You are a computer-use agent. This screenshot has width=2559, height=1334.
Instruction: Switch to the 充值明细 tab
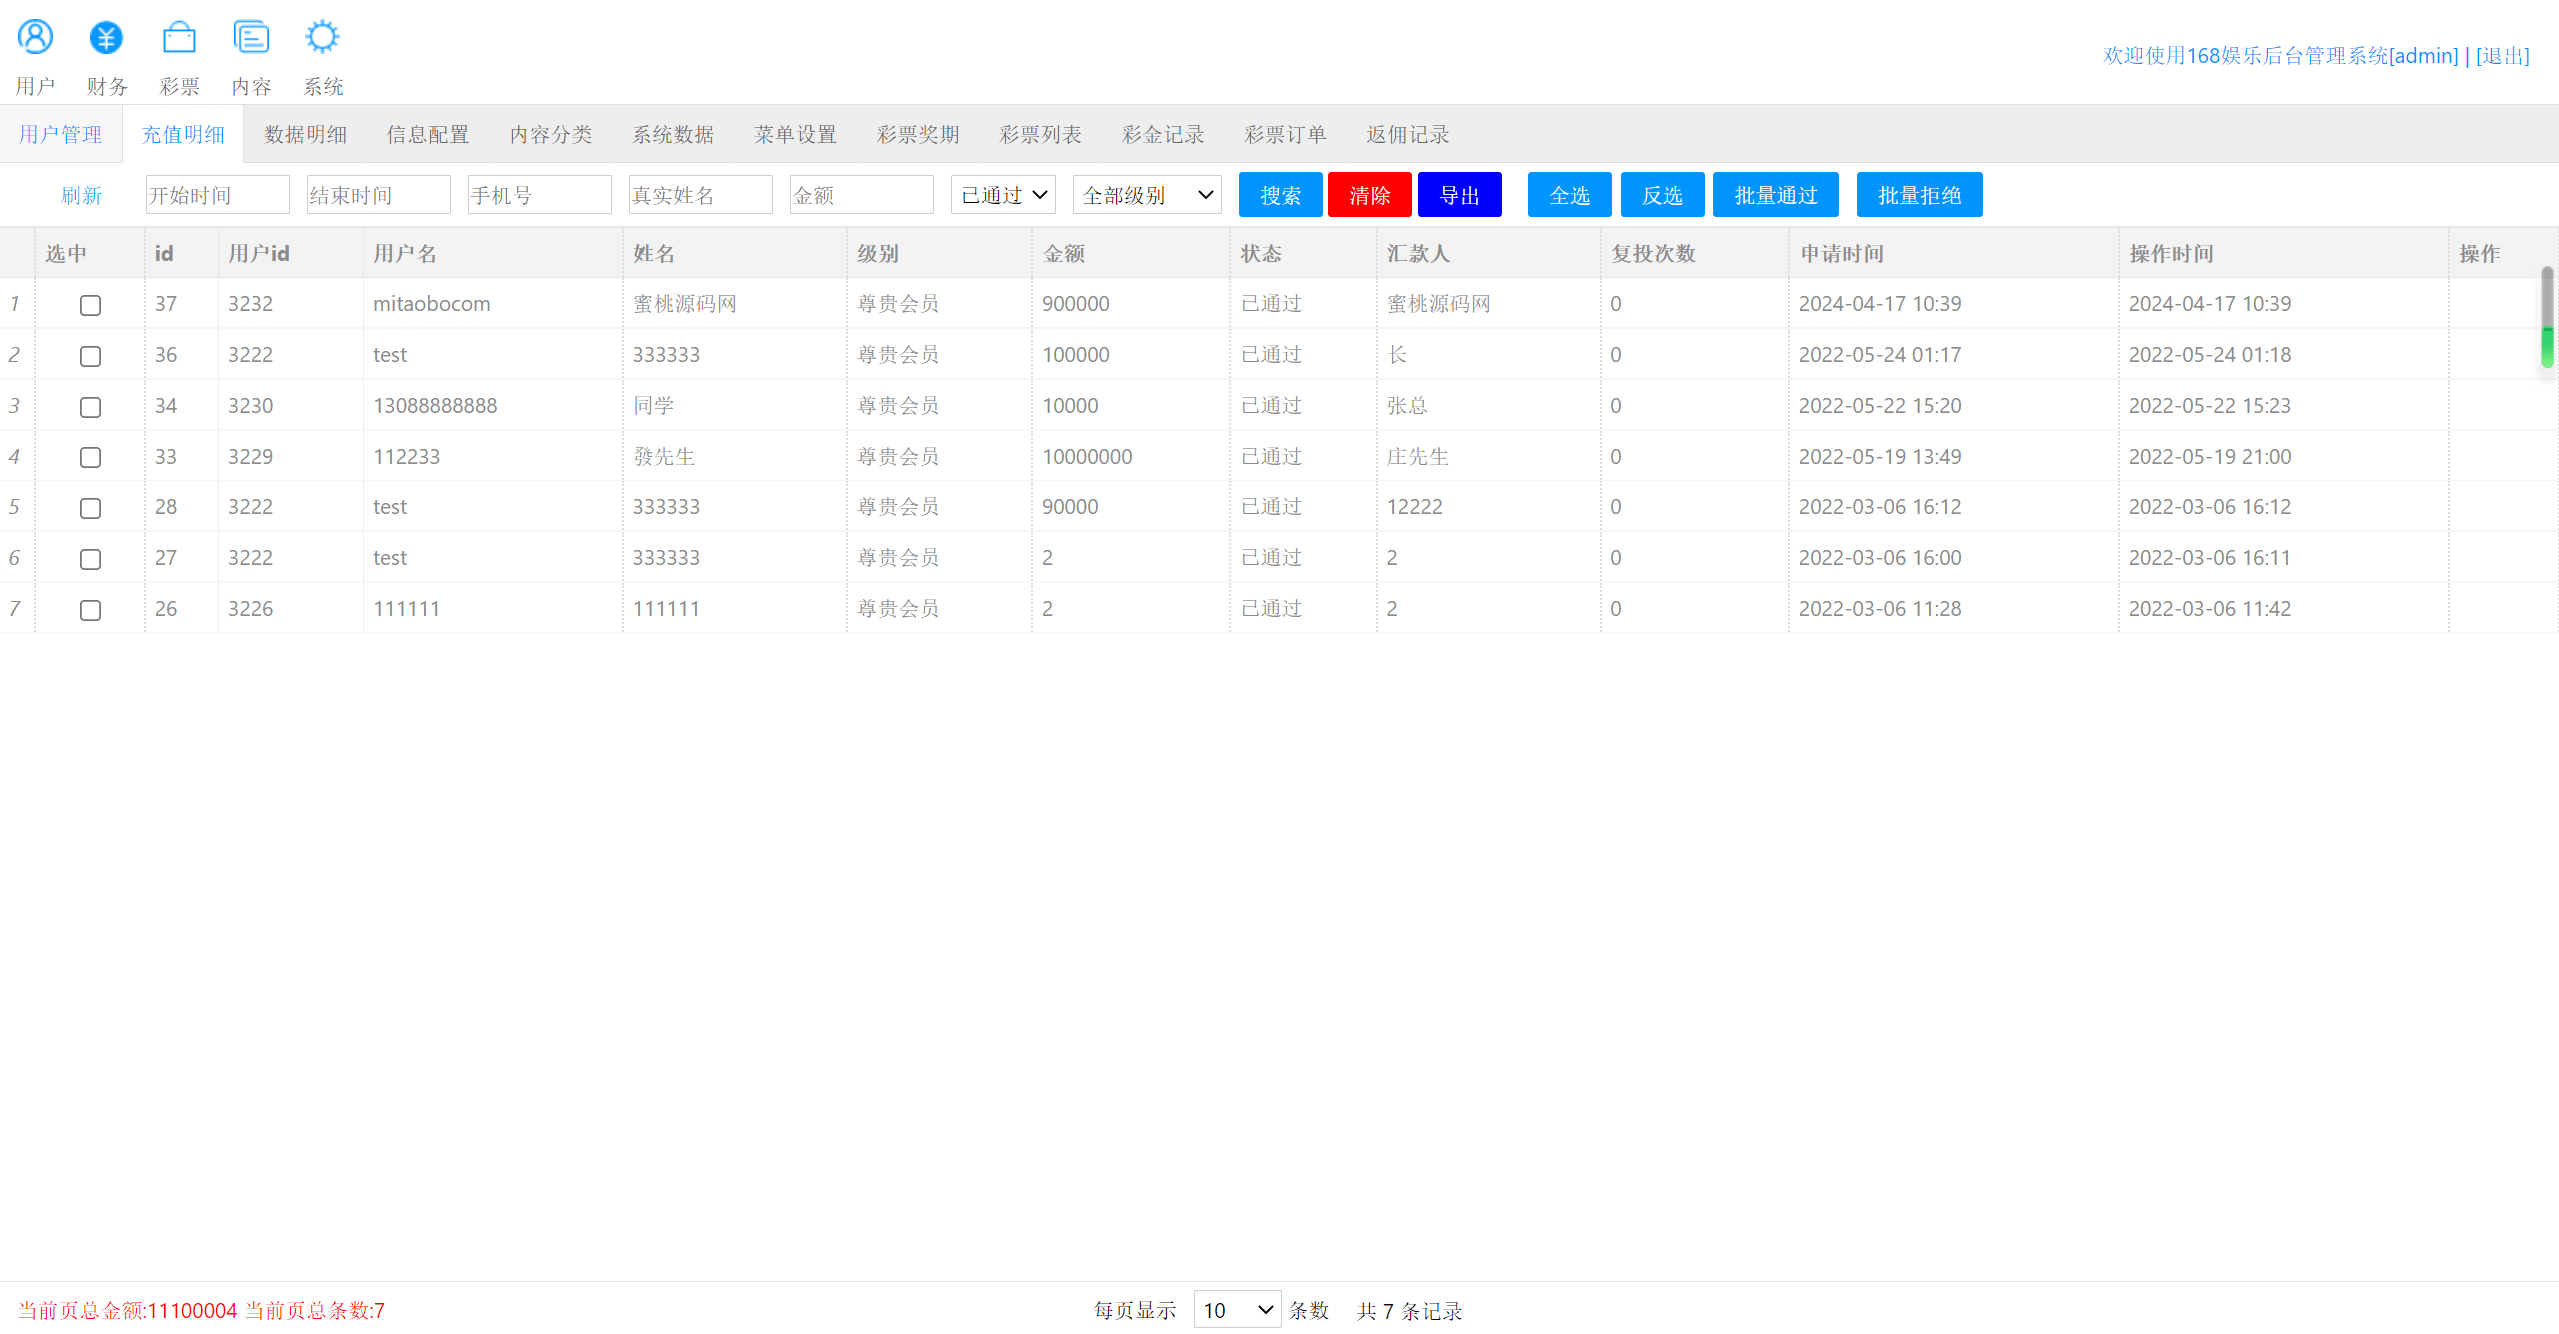click(183, 134)
